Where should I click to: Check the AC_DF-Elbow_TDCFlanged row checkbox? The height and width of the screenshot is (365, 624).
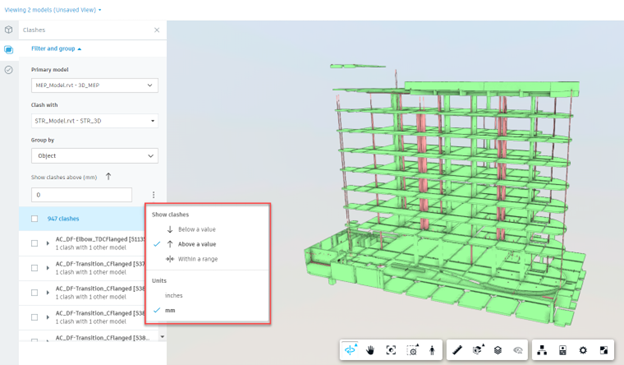[35, 243]
